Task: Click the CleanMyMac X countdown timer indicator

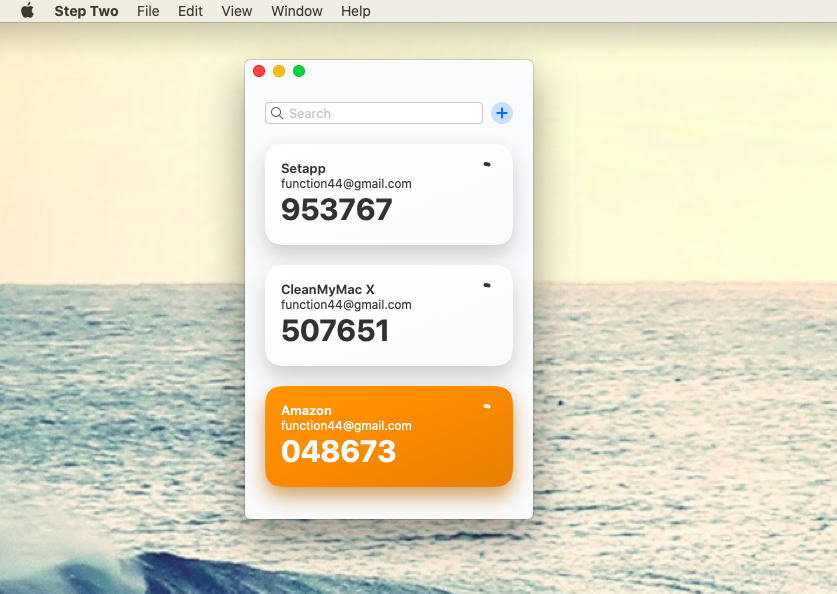Action: pos(487,285)
